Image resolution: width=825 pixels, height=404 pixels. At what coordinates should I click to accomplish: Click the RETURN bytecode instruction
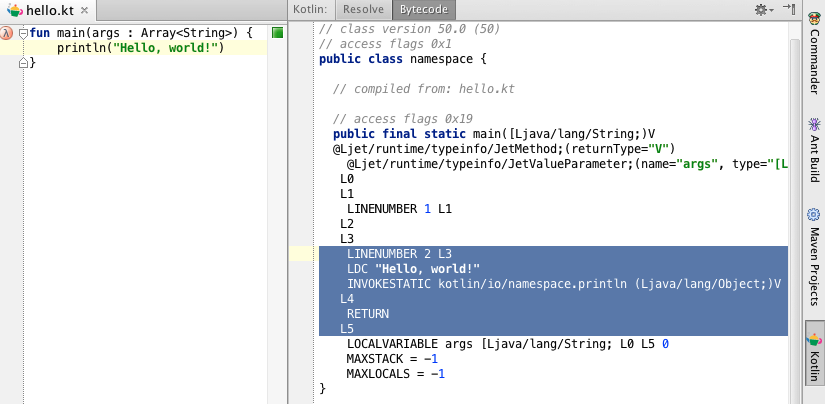click(368, 314)
